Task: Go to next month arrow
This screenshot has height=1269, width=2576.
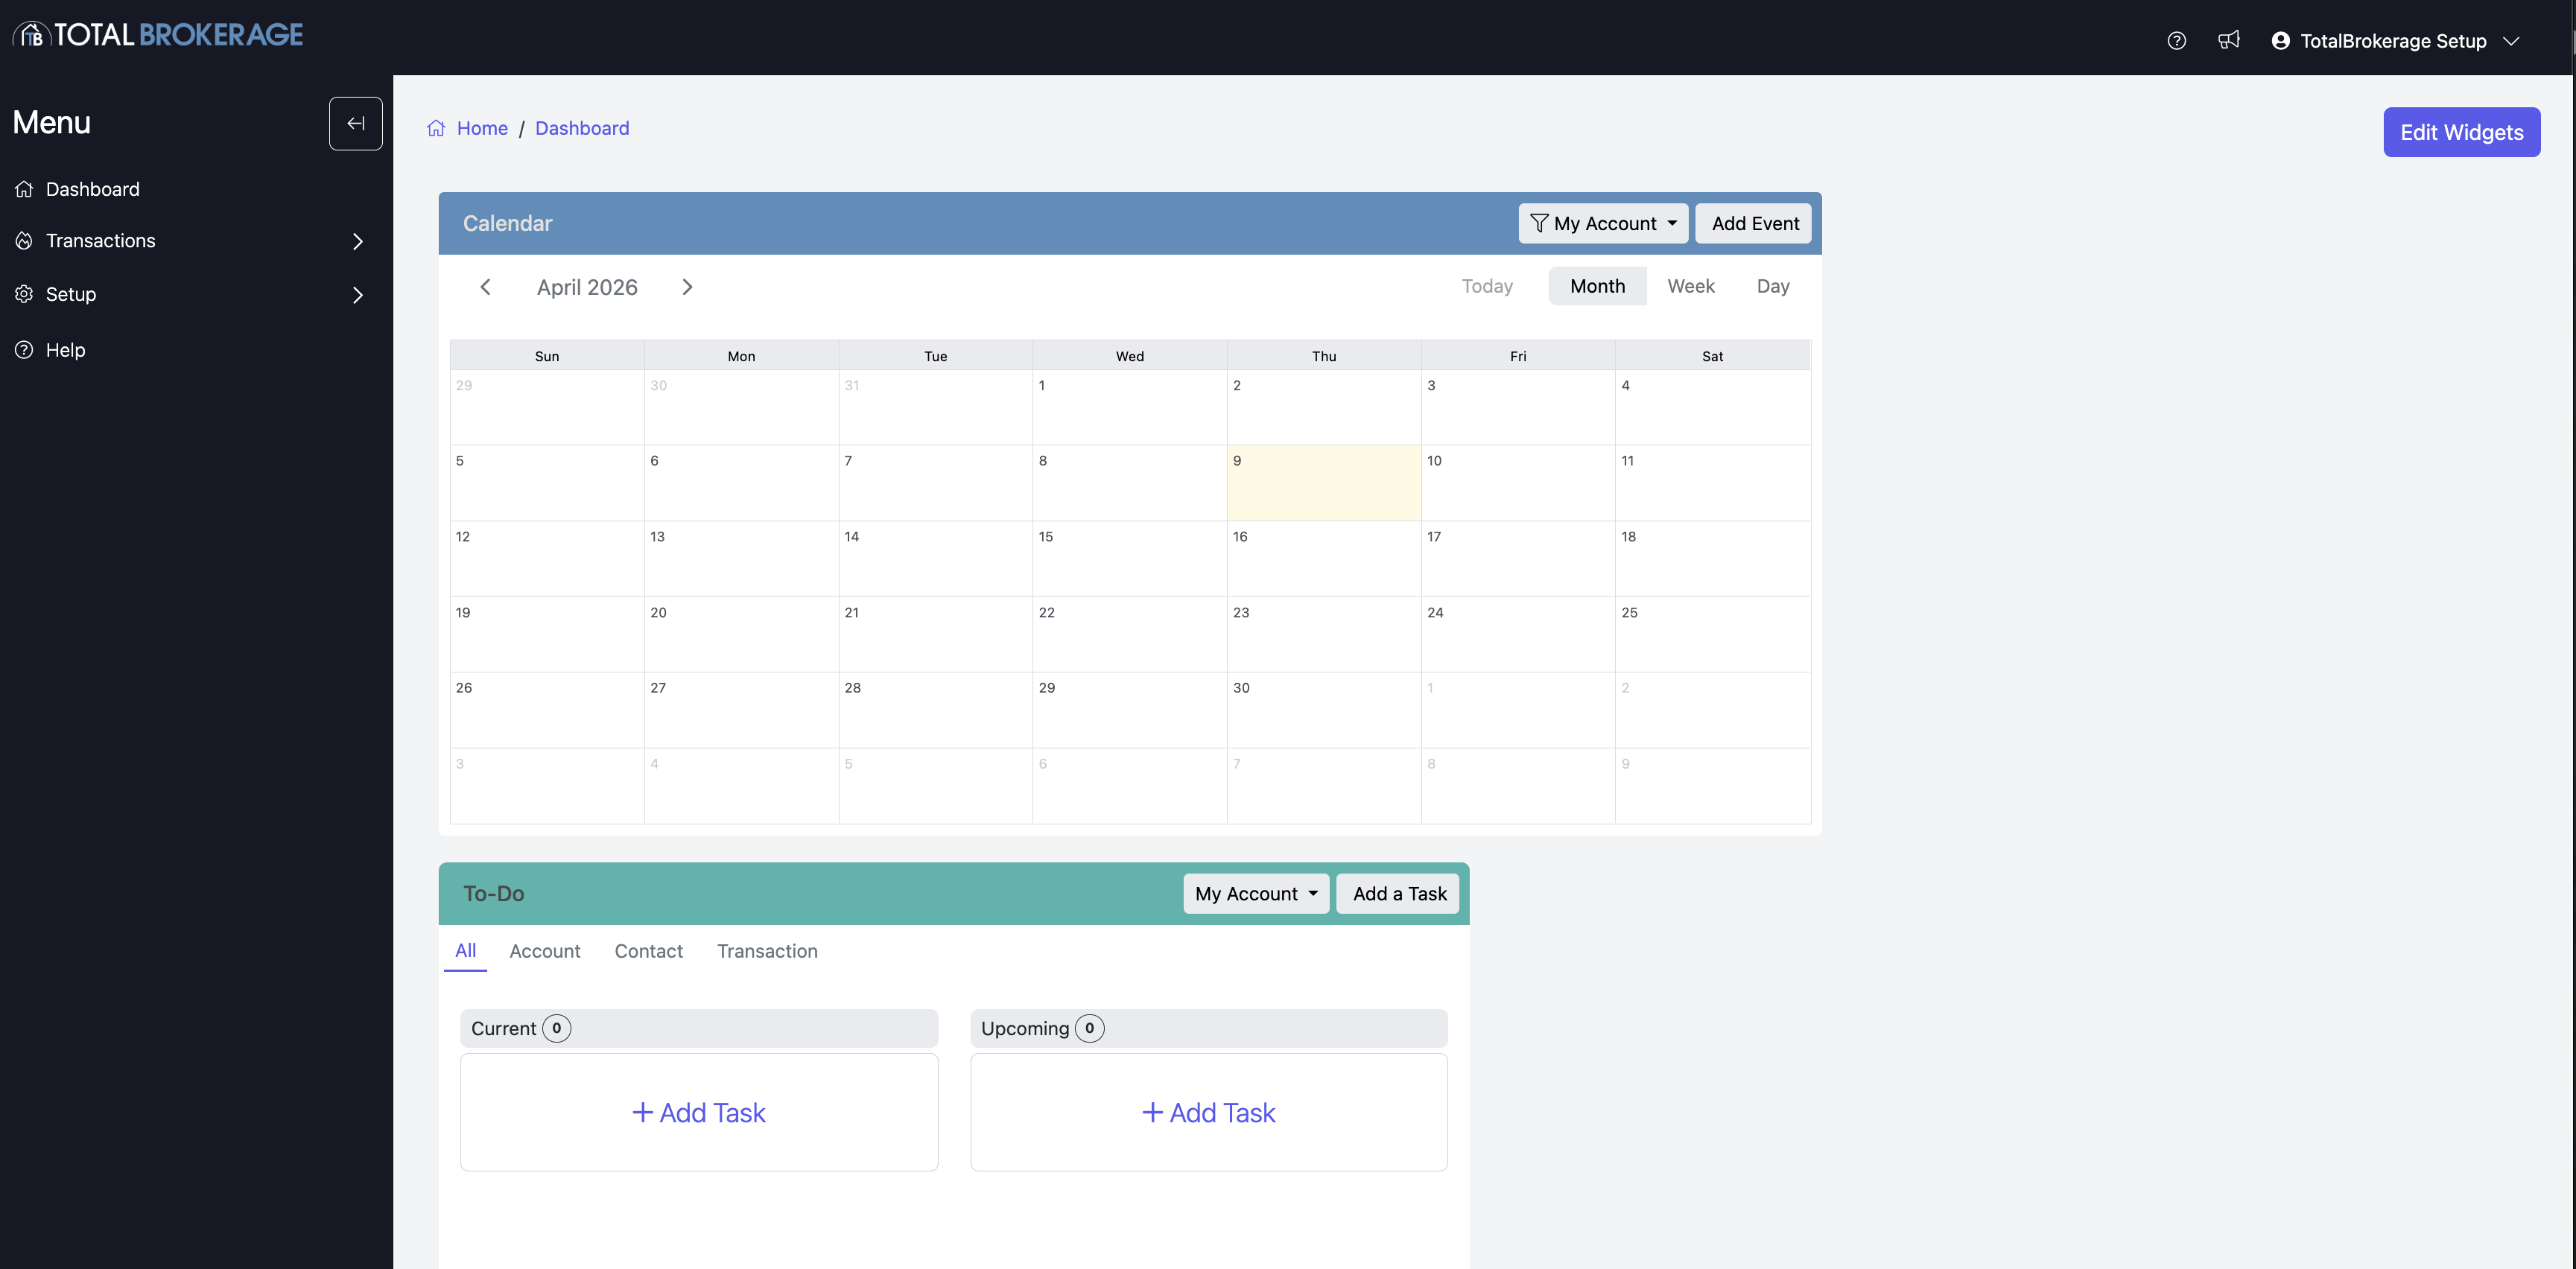Action: pos(687,287)
